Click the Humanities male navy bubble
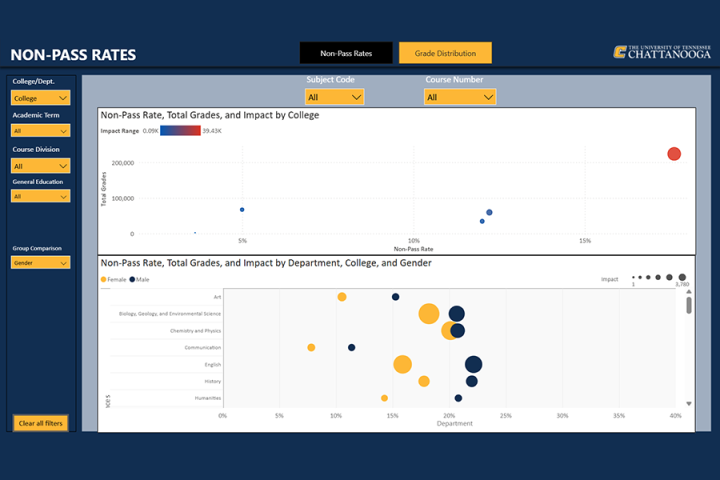This screenshot has height=480, width=720. pos(458,398)
